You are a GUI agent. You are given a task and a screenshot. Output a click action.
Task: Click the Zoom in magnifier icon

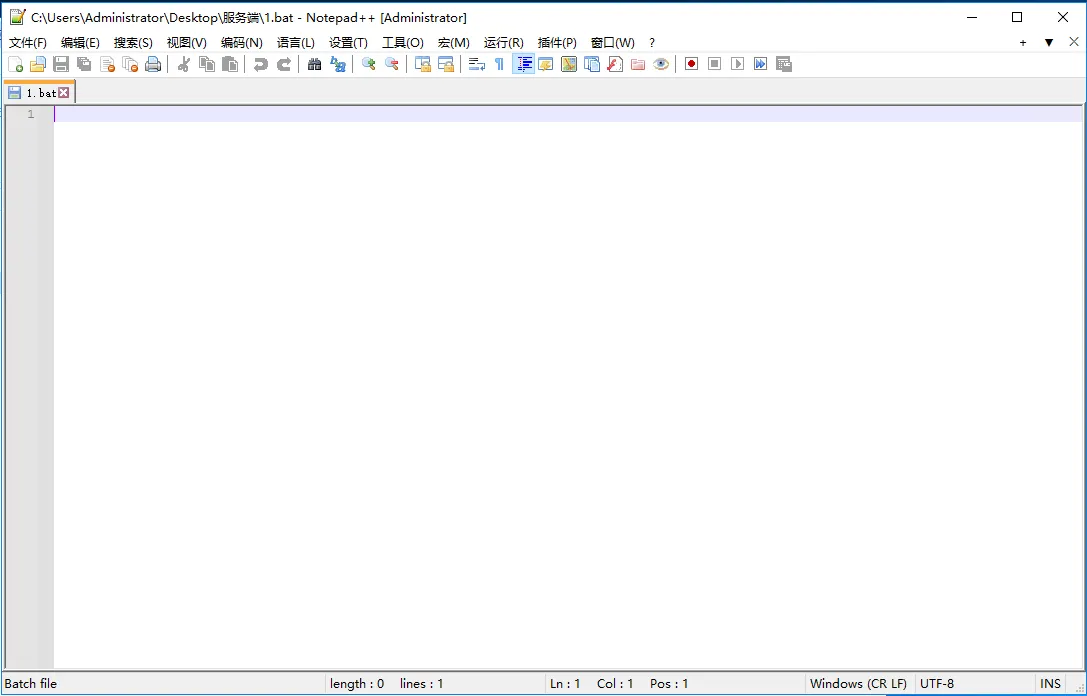coord(368,64)
